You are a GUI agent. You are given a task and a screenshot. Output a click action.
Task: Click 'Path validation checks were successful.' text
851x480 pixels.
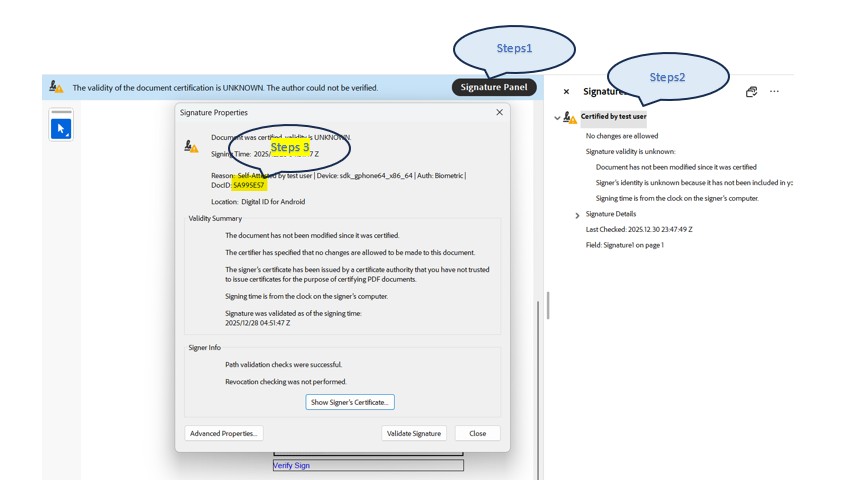283,364
